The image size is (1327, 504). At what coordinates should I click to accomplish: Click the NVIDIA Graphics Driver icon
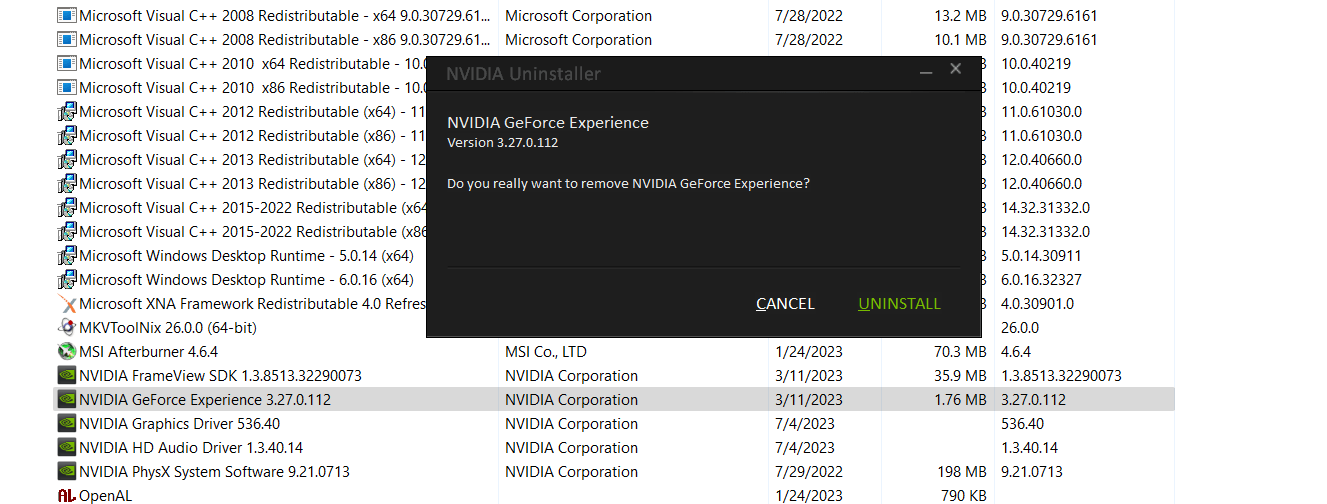tap(67, 424)
